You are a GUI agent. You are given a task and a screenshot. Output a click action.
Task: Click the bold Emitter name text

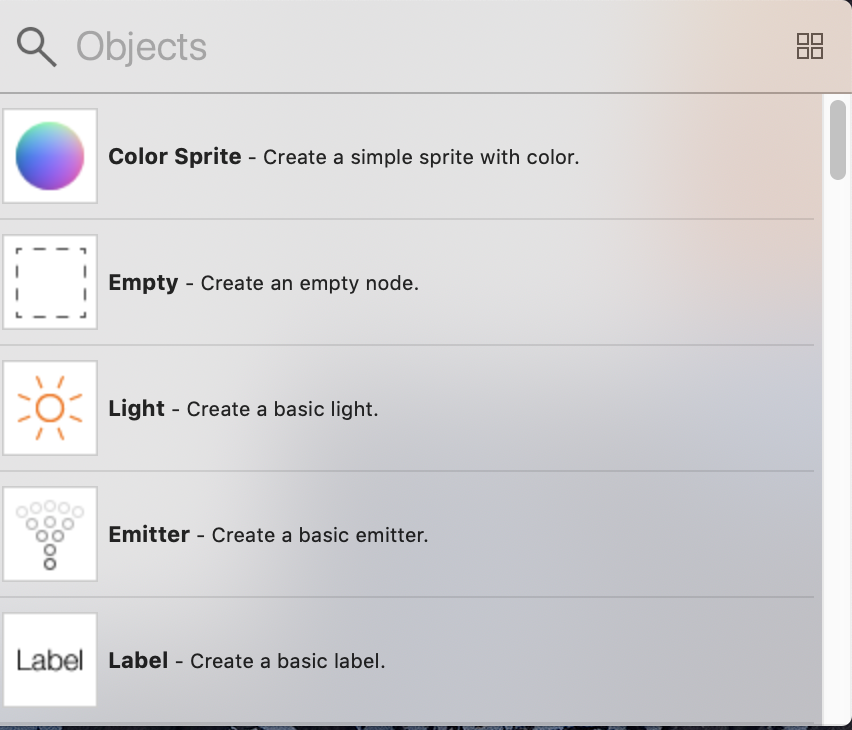pos(149,535)
